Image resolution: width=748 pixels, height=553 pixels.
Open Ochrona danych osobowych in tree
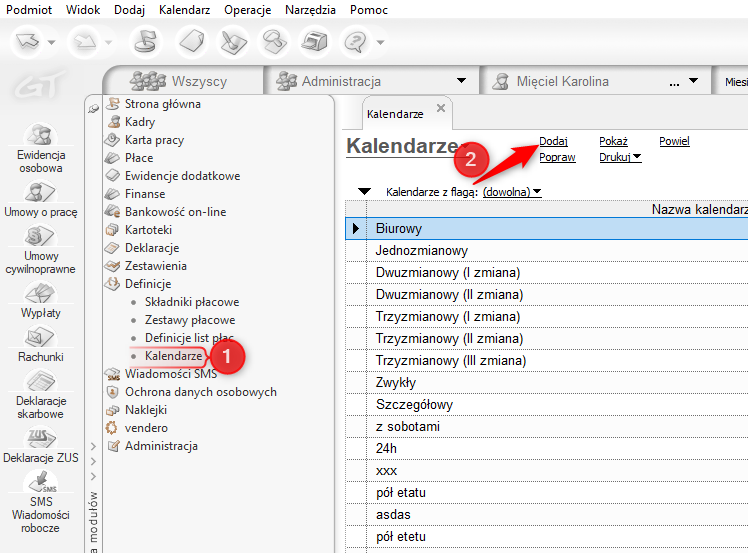coord(200,392)
